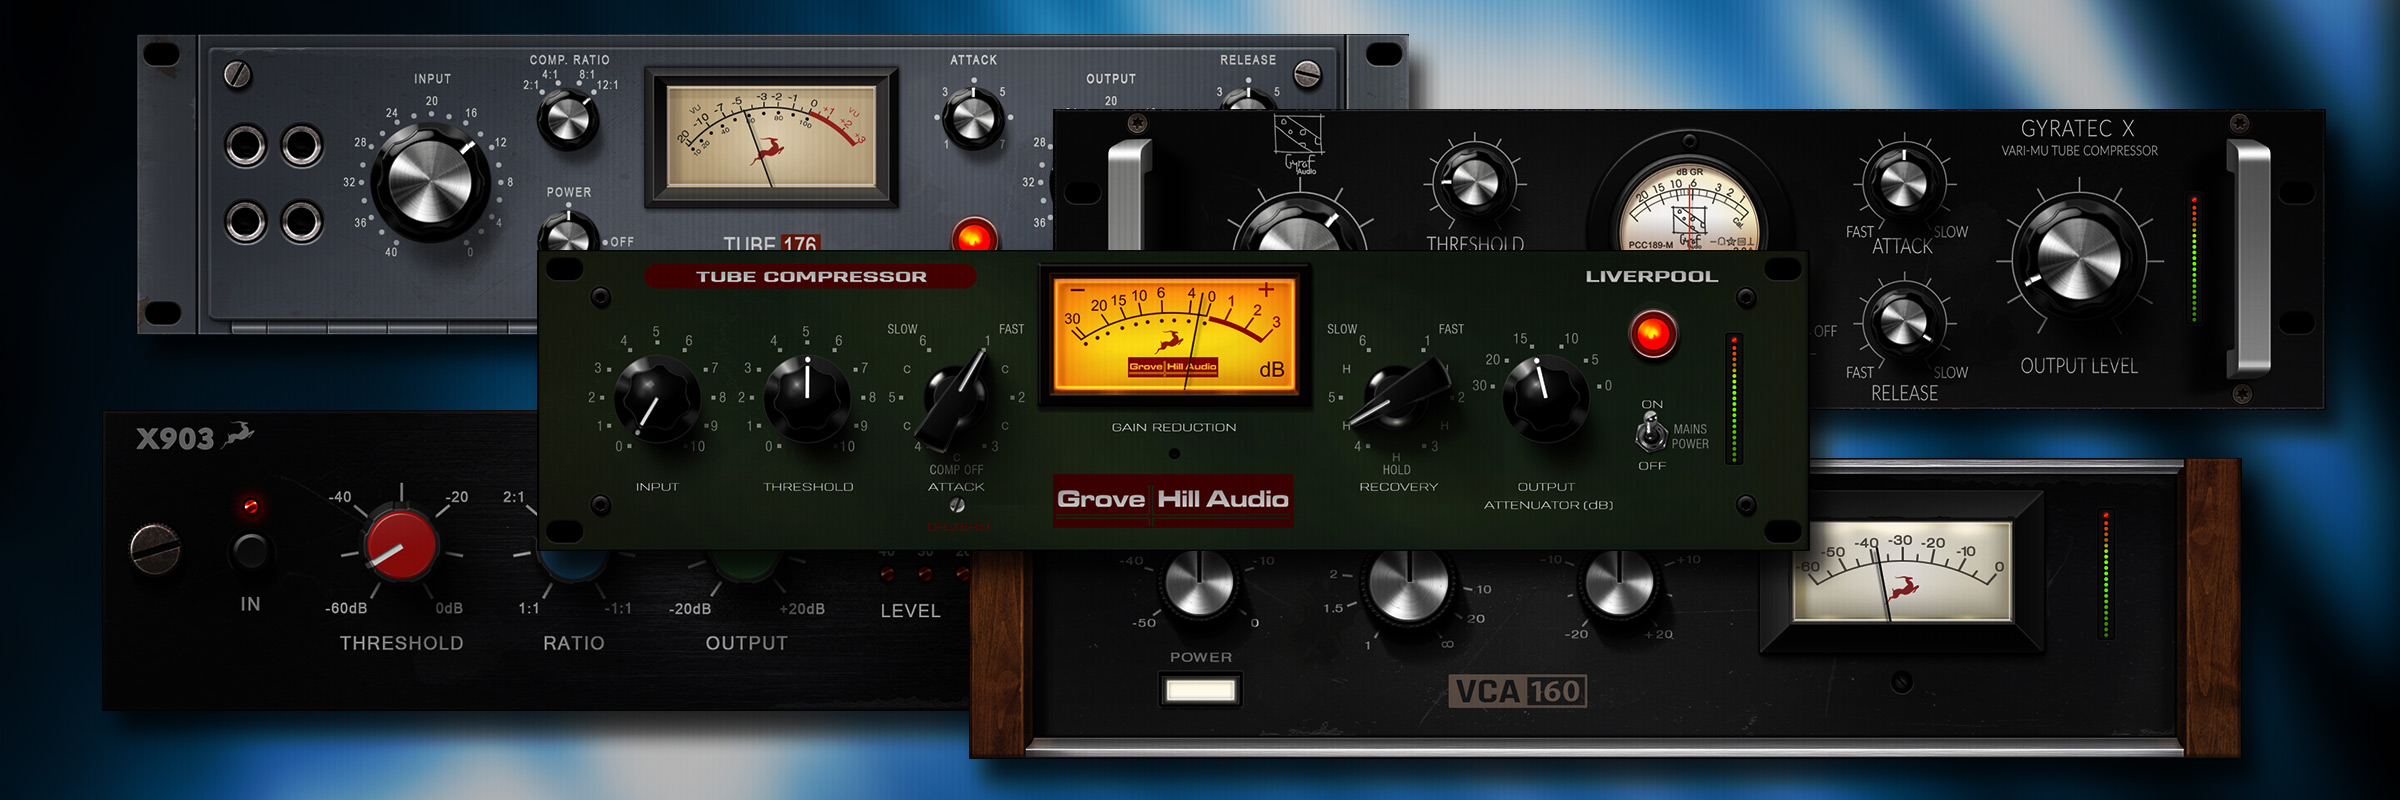This screenshot has height=800, width=2400.
Task: Click the top-left jack on Tube 176
Action: pos(245,146)
